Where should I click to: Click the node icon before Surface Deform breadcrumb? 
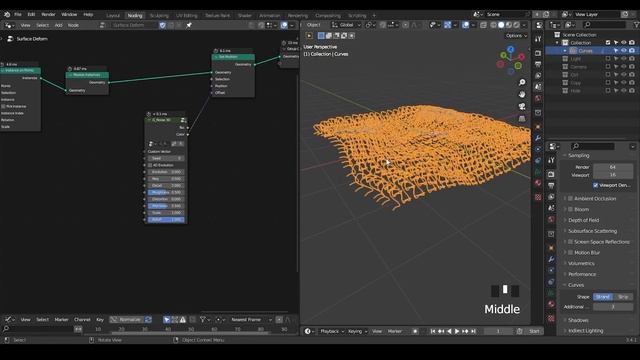[10, 39]
